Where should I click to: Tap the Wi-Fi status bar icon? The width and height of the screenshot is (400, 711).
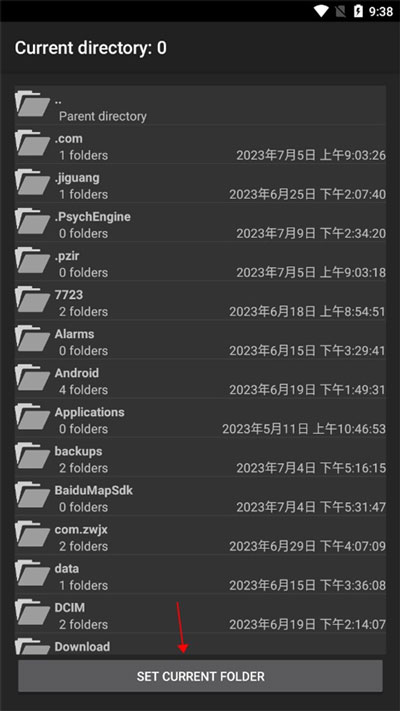tap(321, 11)
